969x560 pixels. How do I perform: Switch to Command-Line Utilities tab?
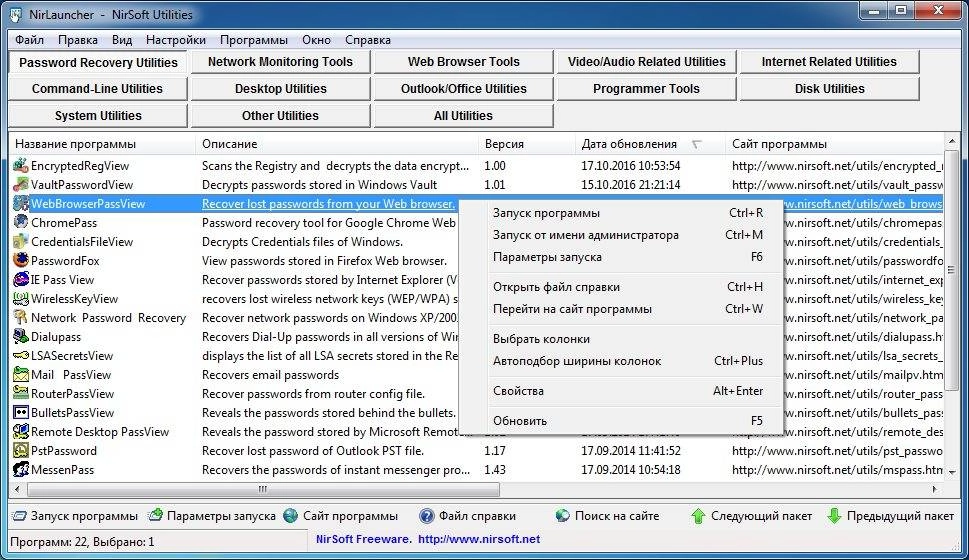98,88
